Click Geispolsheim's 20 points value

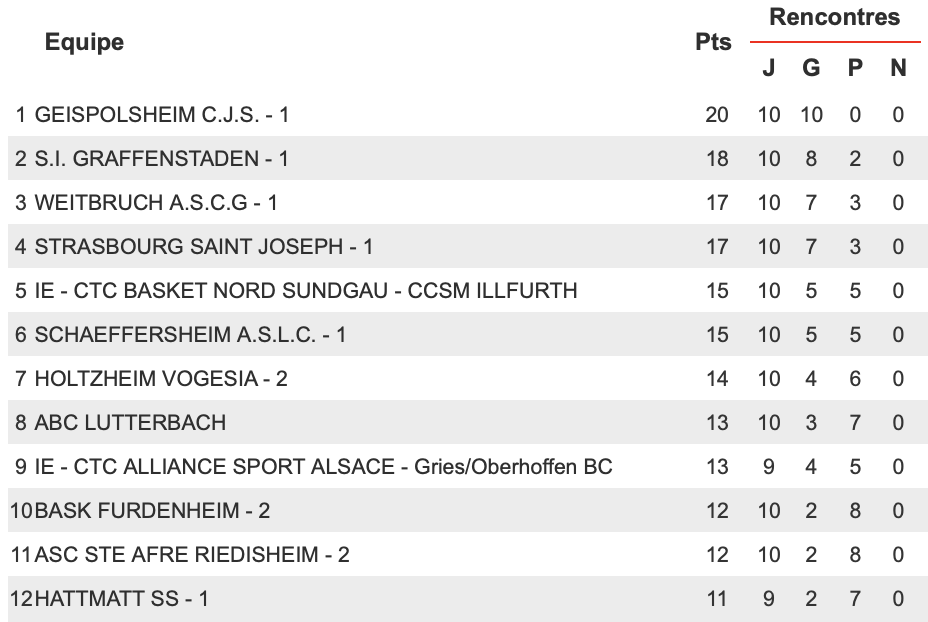717,114
